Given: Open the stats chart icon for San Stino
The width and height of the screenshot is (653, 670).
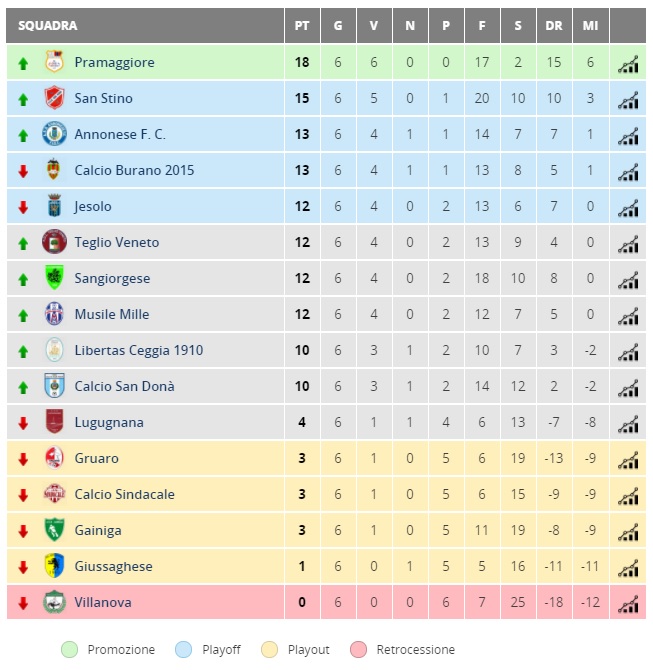Looking at the screenshot, I should pyautogui.click(x=628, y=100).
